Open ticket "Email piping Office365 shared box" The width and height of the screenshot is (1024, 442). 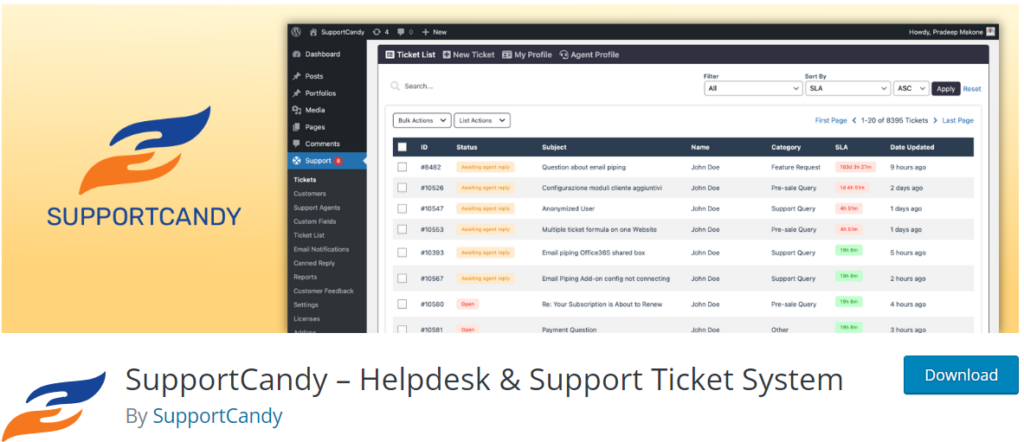594,252
